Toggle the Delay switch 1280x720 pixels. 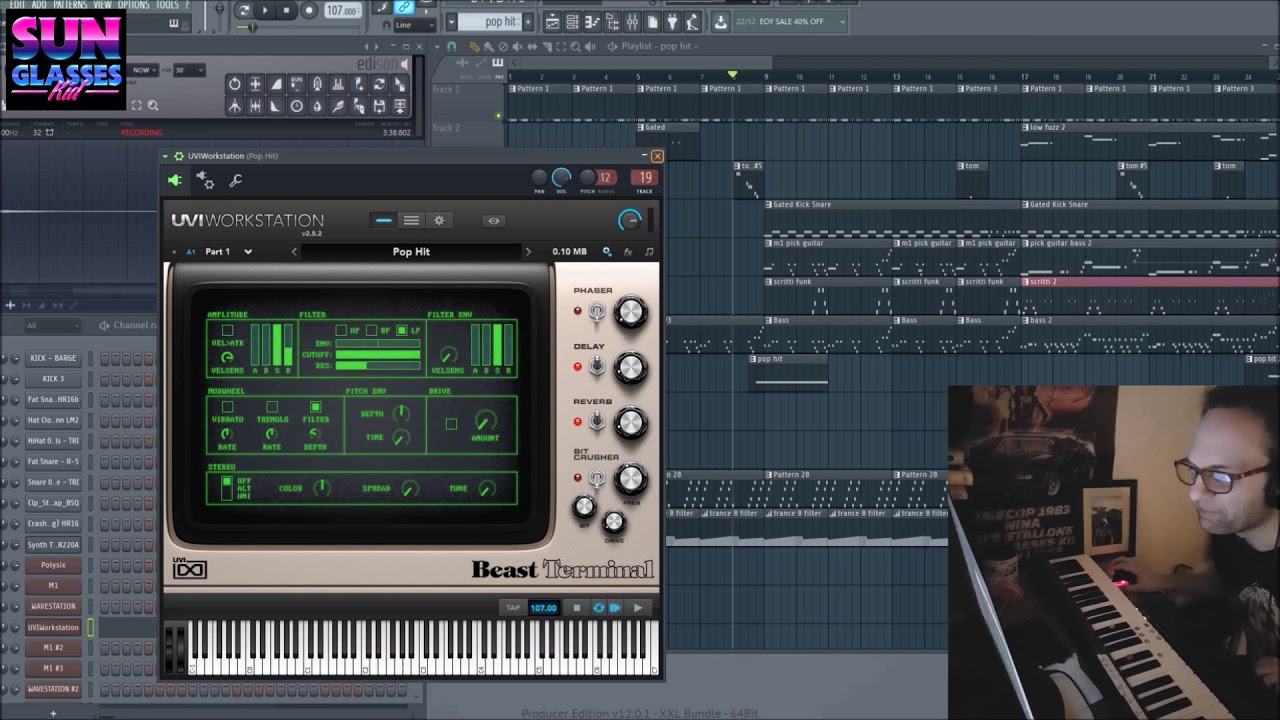tap(596, 367)
